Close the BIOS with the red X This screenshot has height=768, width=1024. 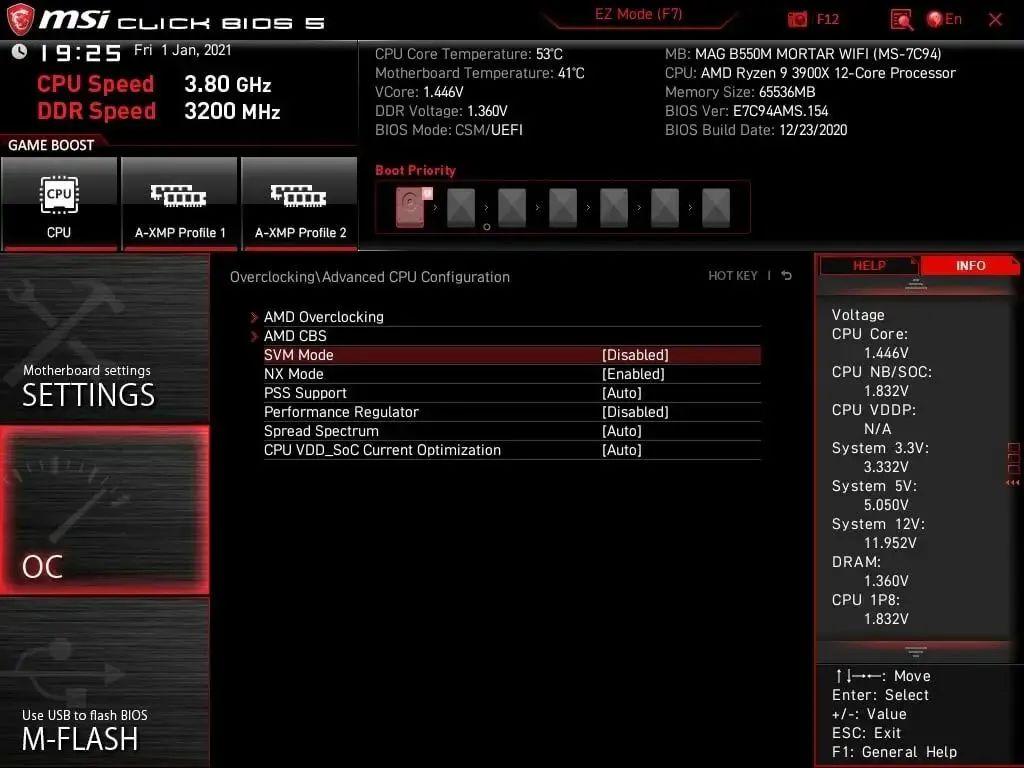click(995, 20)
